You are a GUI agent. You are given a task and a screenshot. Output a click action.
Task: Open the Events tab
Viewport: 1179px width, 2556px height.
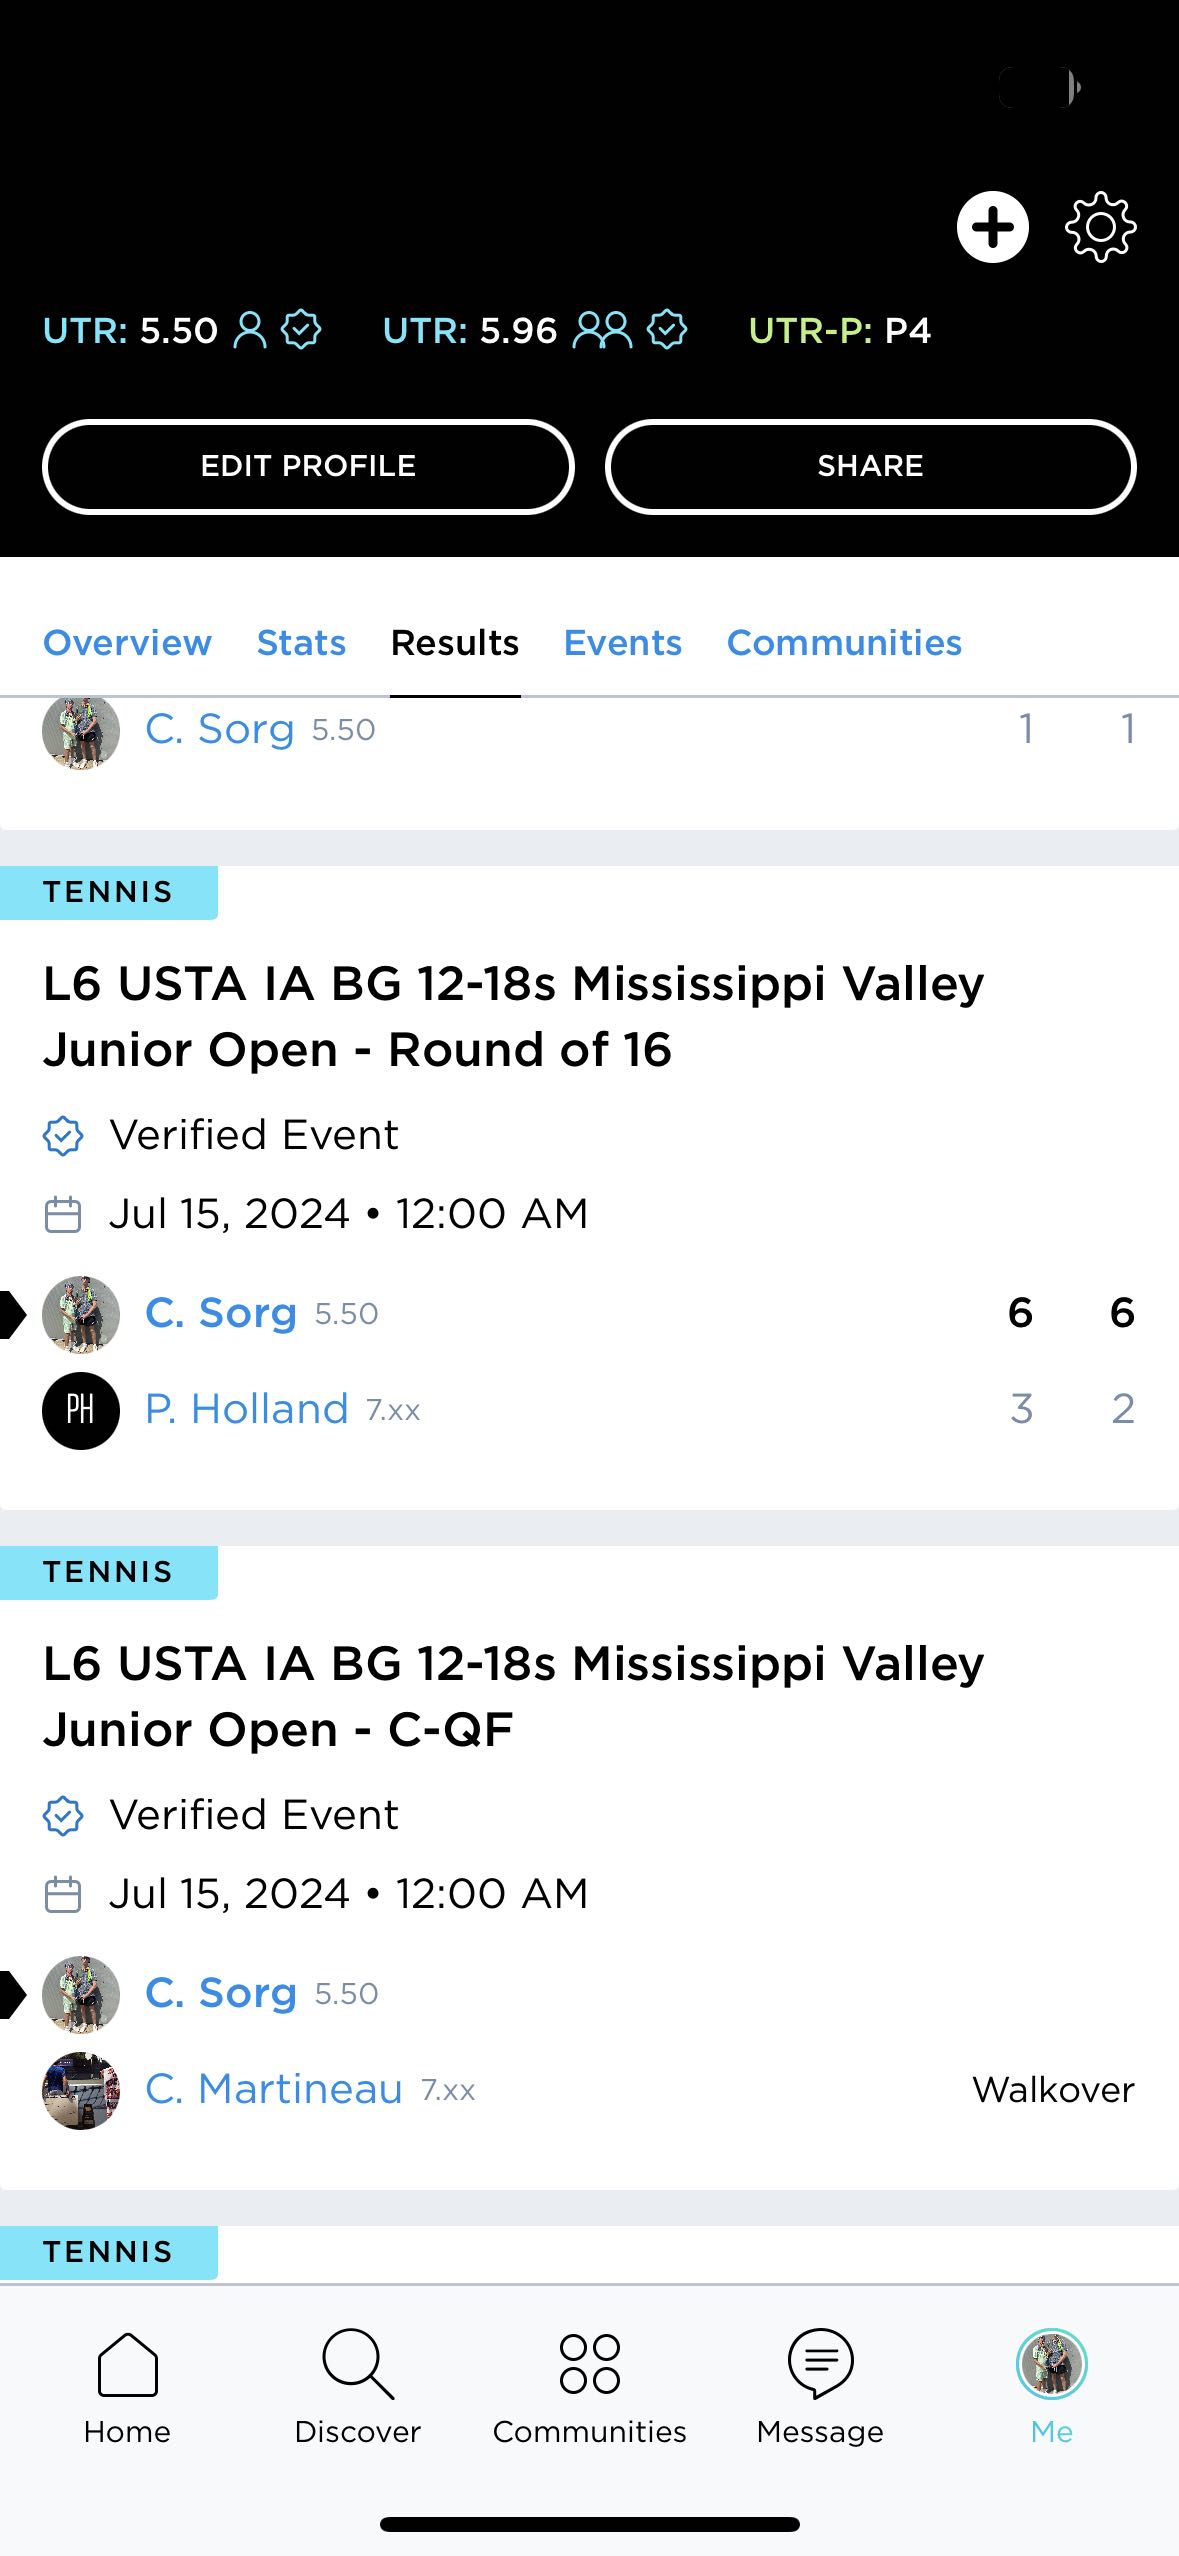622,643
